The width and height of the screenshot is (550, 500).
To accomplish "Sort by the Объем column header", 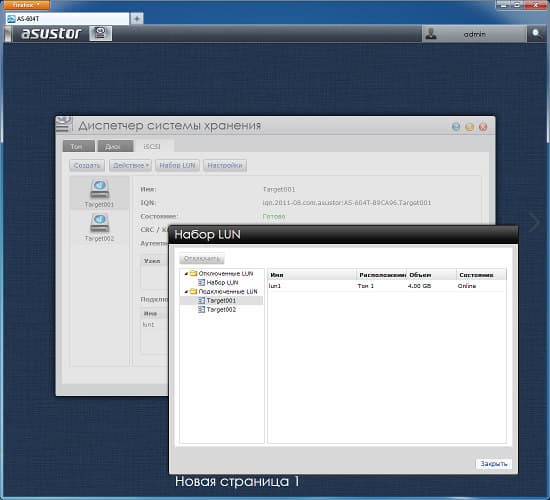I will click(431, 275).
